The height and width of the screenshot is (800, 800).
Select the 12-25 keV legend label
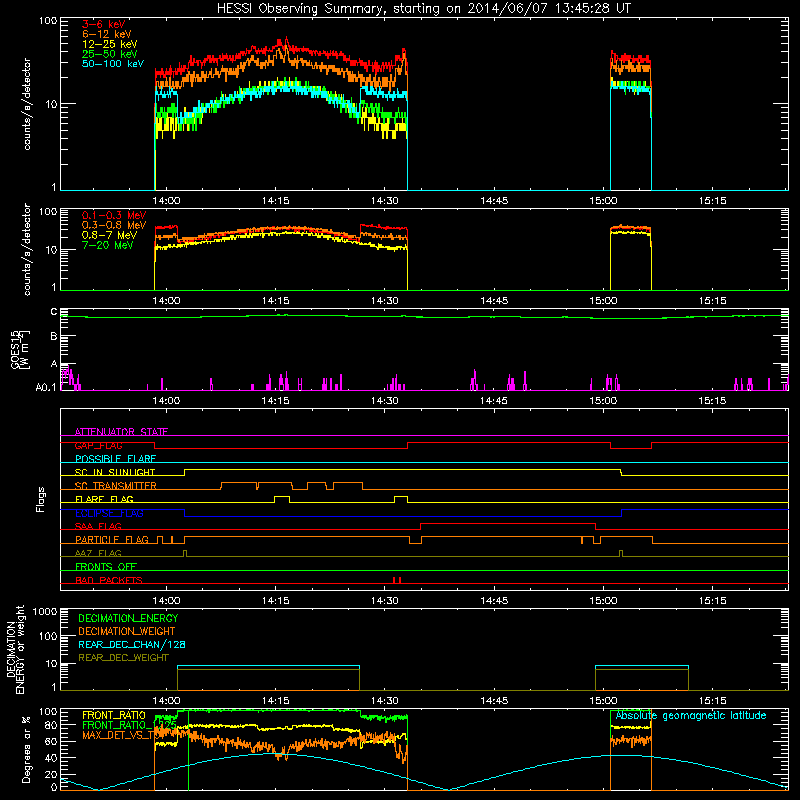coord(110,44)
